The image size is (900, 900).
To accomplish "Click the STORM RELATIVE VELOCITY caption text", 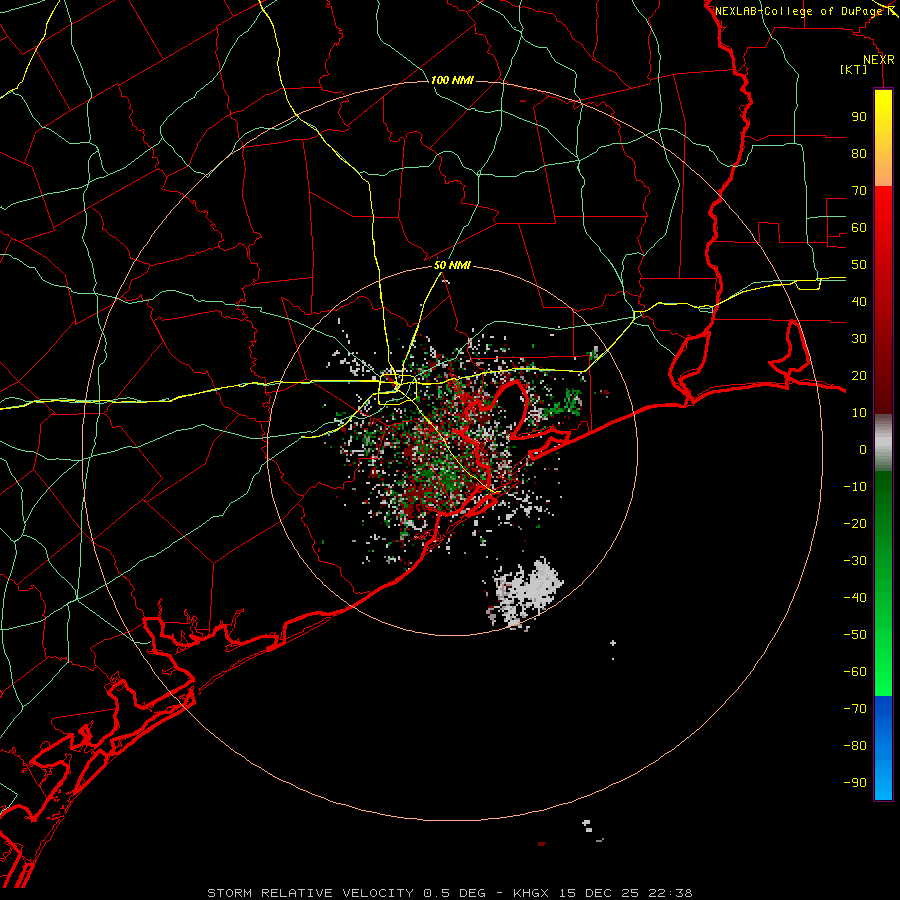I will (310, 893).
